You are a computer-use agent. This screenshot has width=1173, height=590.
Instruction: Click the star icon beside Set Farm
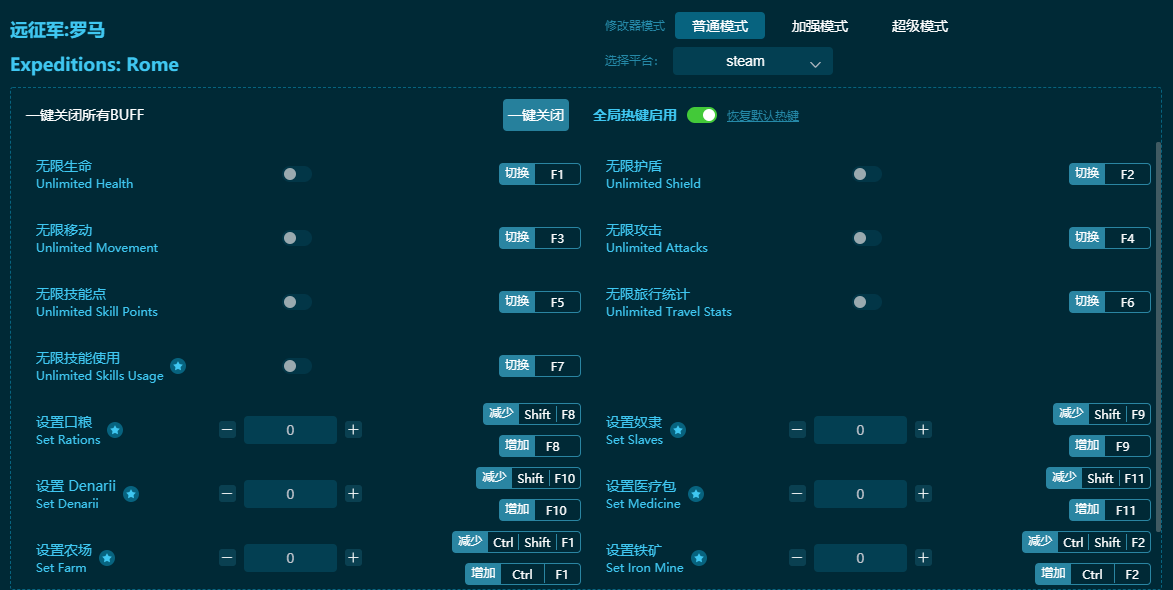click(x=107, y=558)
